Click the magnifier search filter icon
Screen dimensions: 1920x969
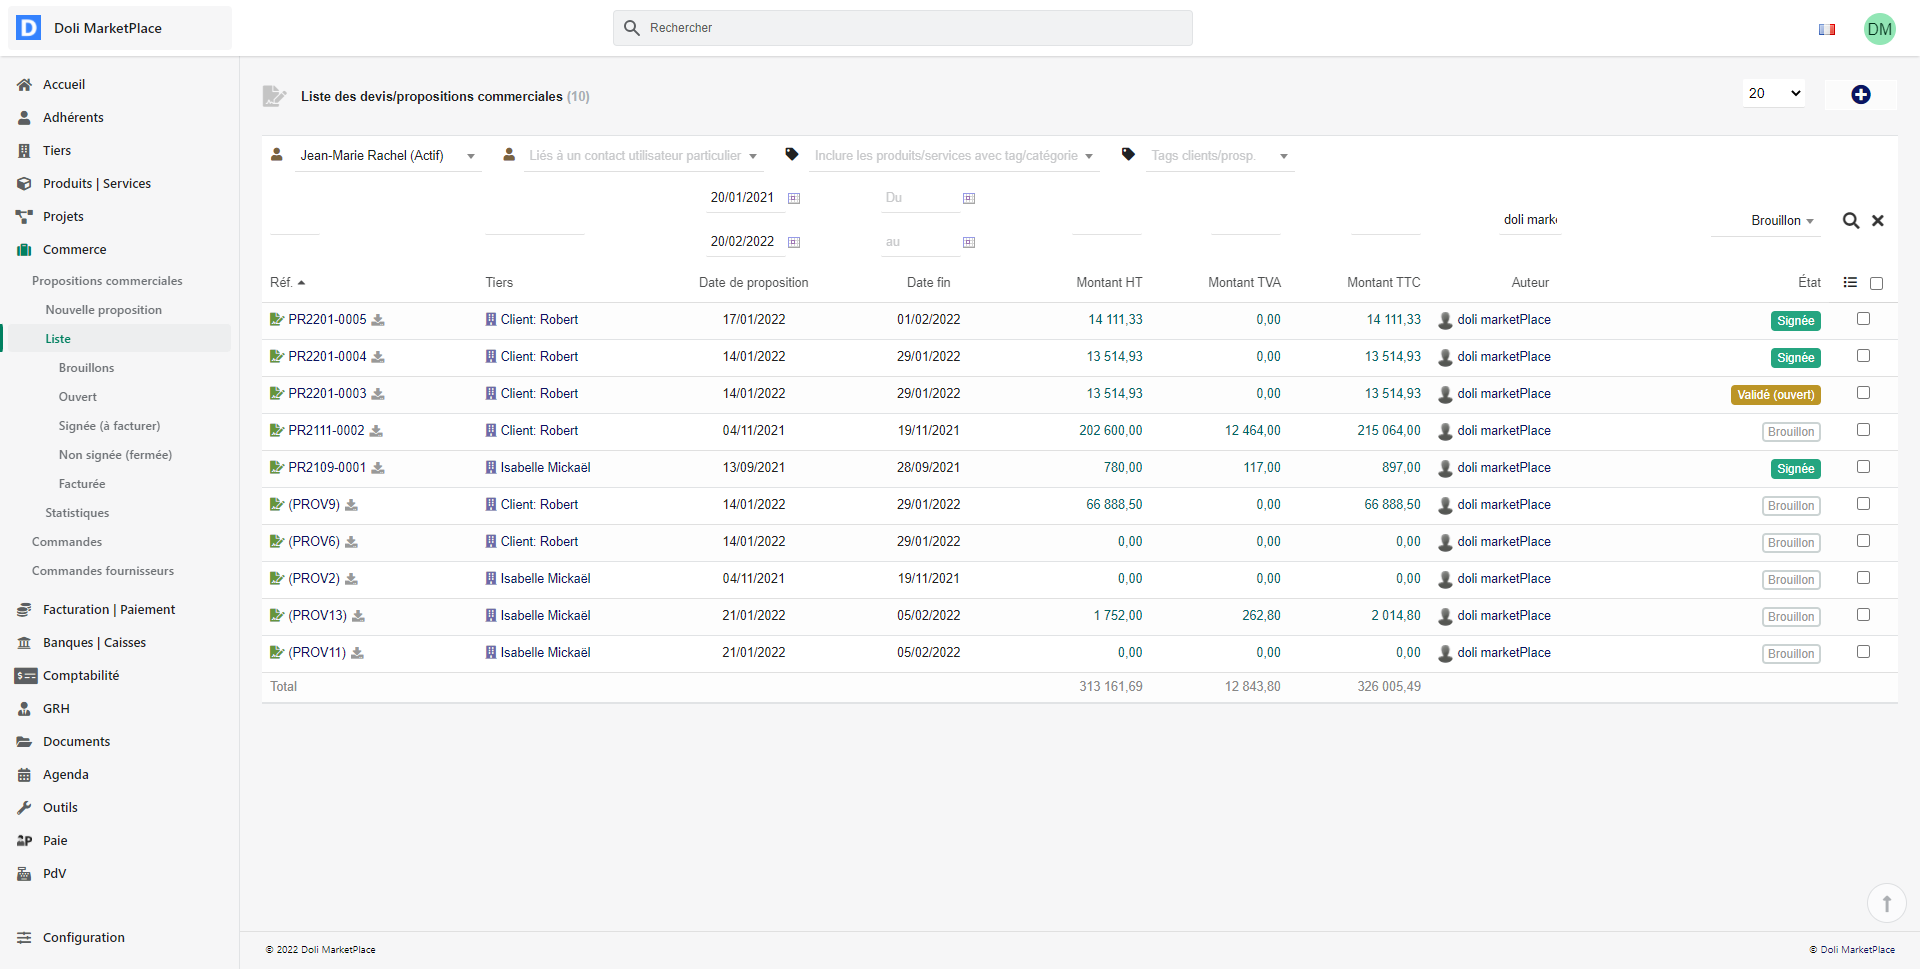tap(1851, 221)
